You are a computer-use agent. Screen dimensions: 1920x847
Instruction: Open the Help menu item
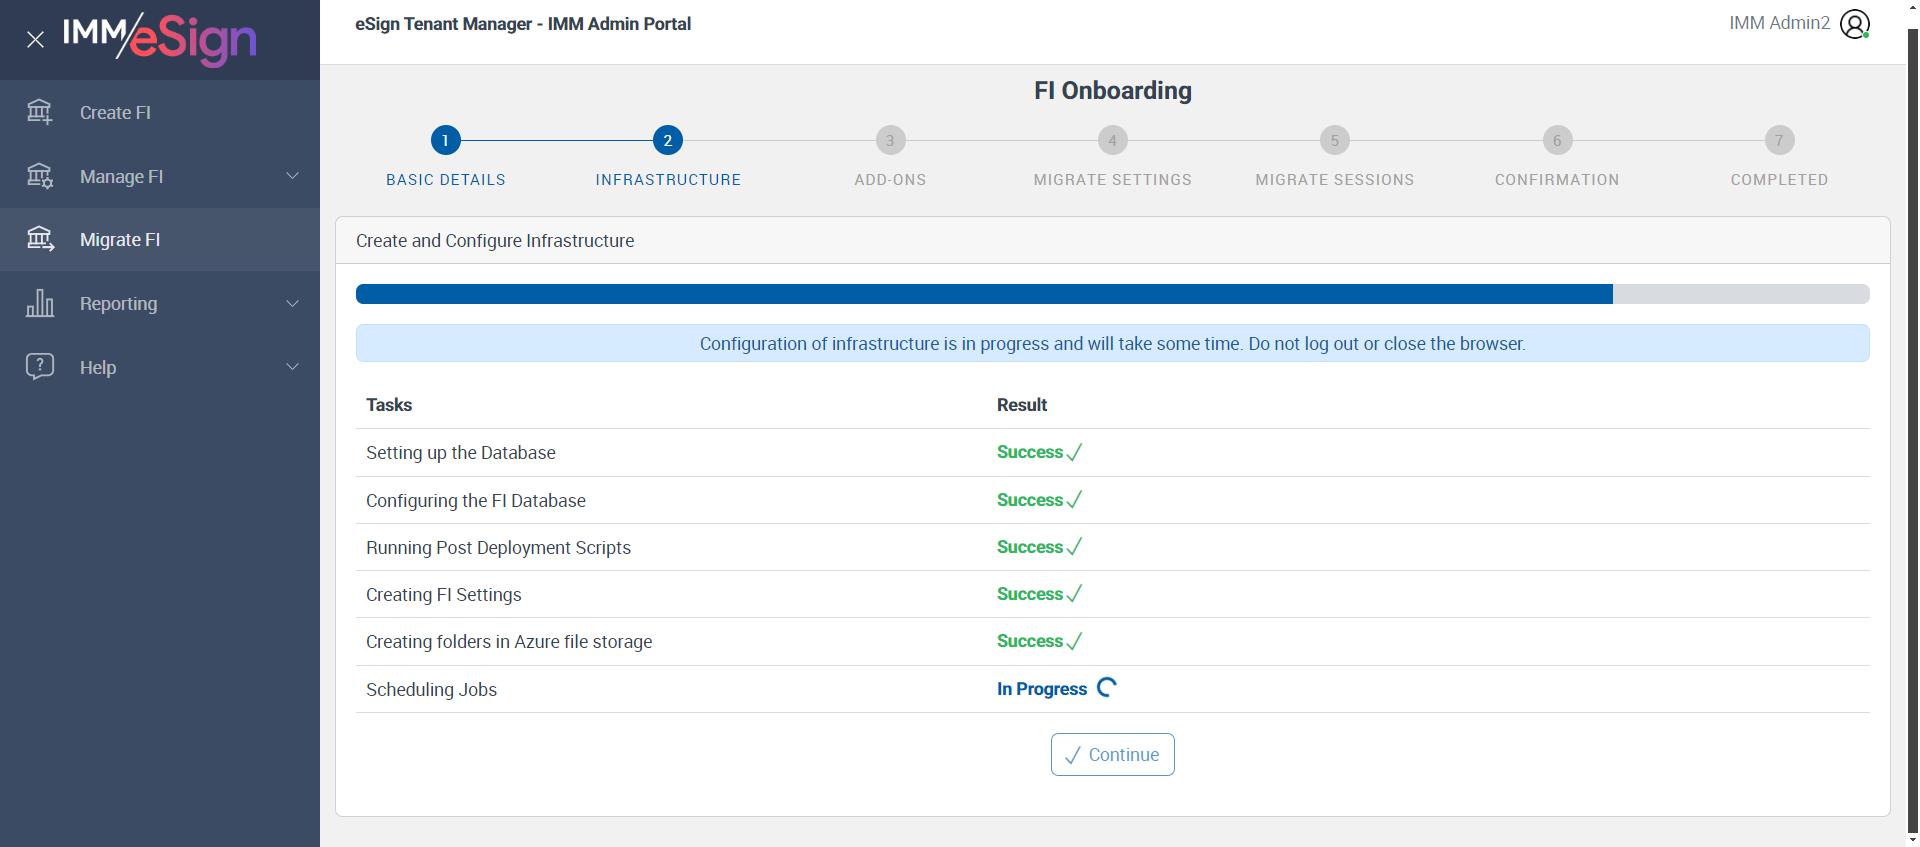pos(160,367)
